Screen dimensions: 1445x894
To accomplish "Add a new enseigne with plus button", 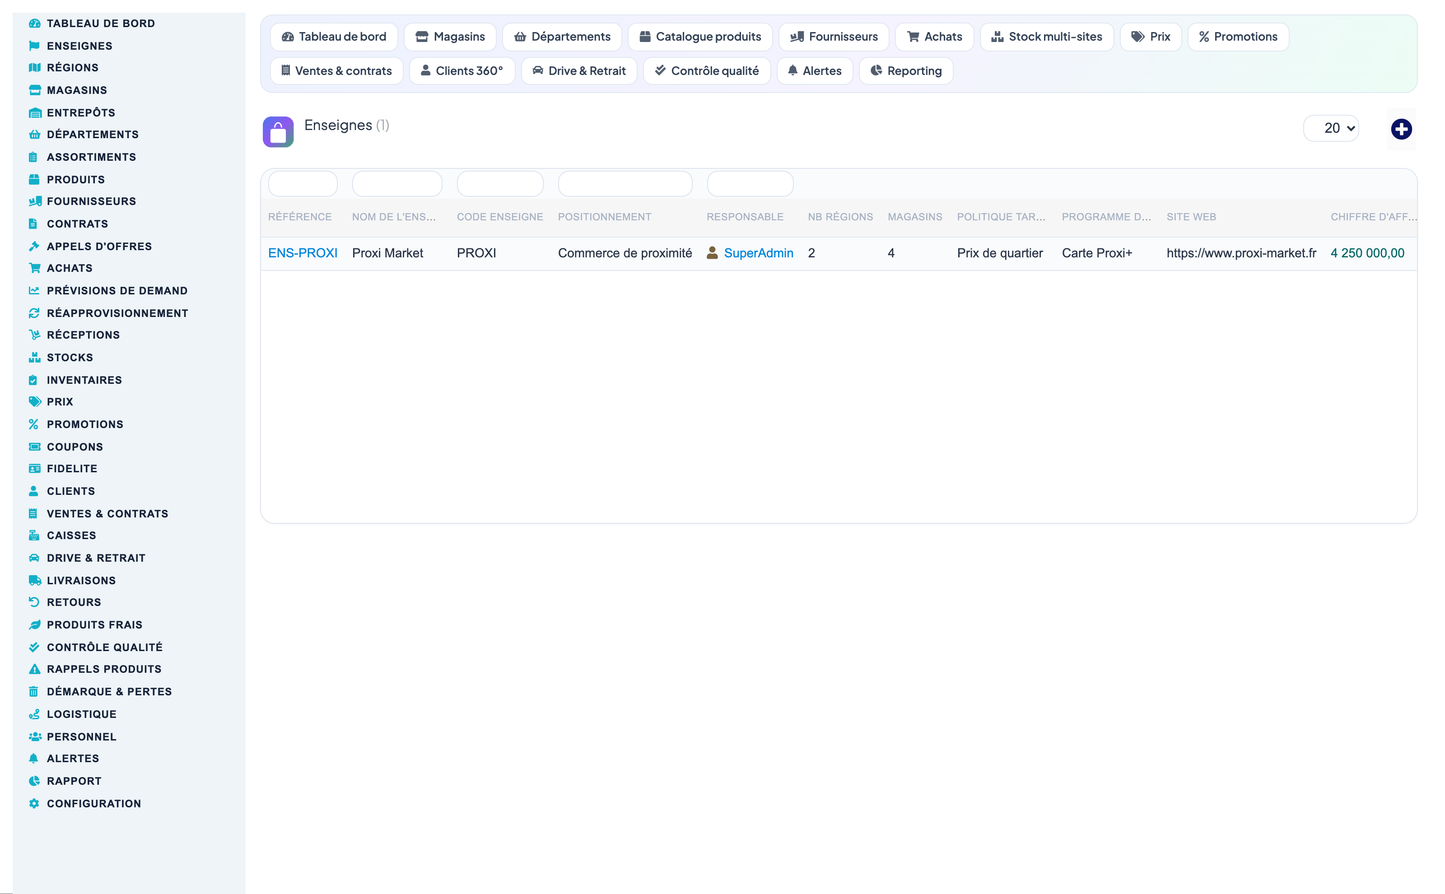I will [1401, 129].
